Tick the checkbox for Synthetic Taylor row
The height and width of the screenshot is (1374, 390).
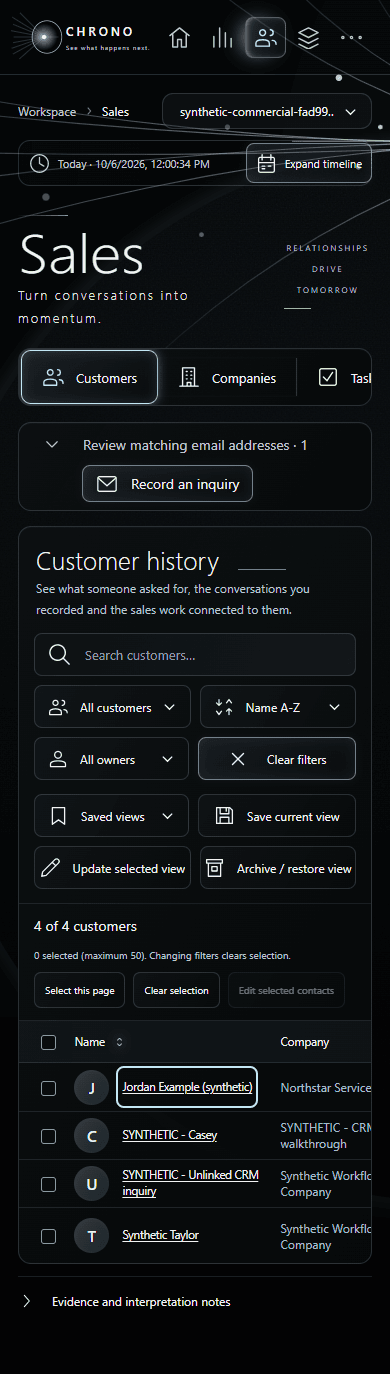(x=48, y=1236)
